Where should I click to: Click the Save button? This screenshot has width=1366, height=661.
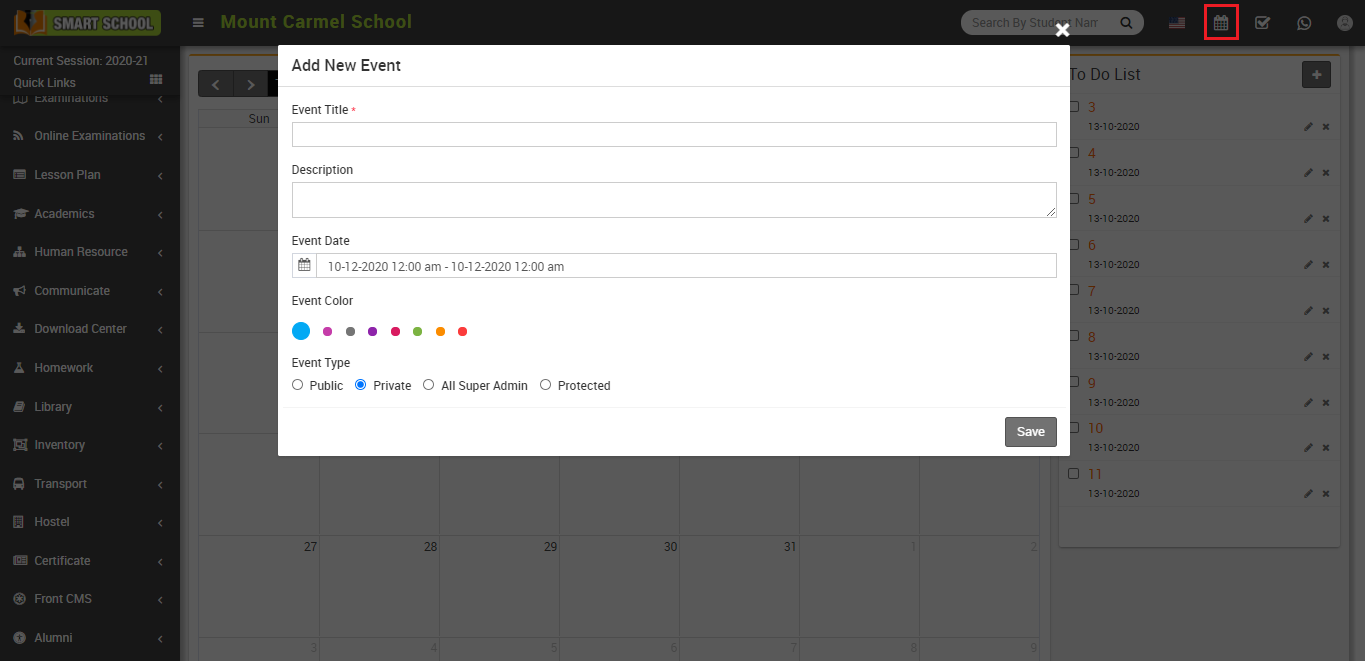click(x=1030, y=431)
